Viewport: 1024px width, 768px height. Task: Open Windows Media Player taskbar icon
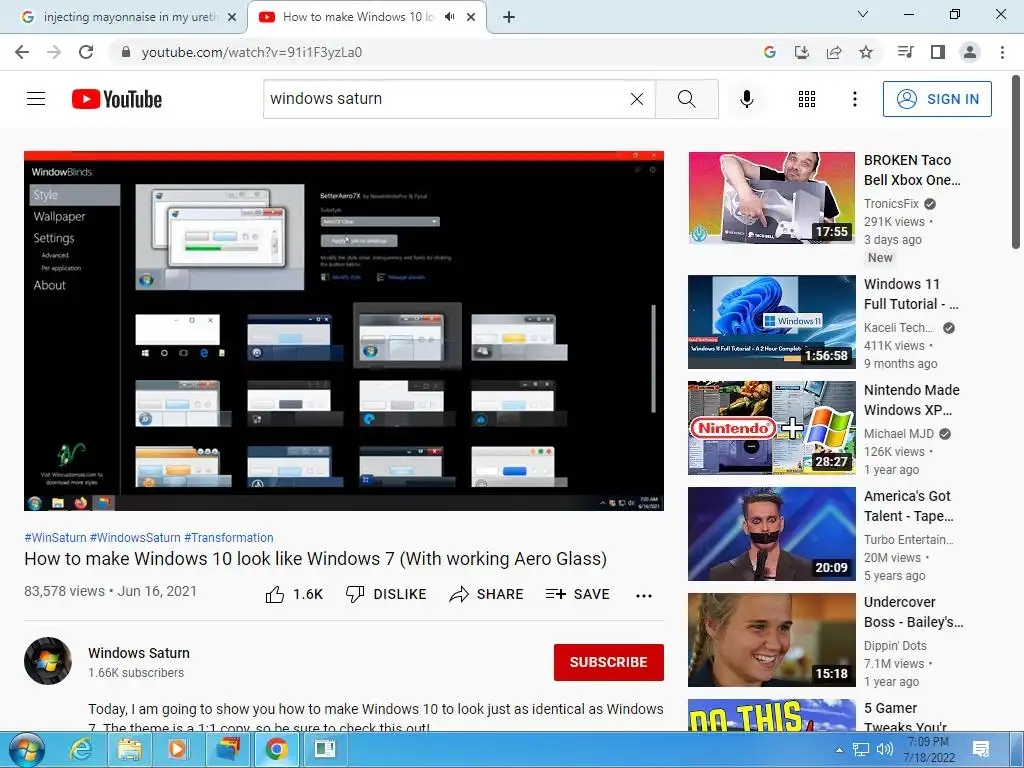coord(178,750)
